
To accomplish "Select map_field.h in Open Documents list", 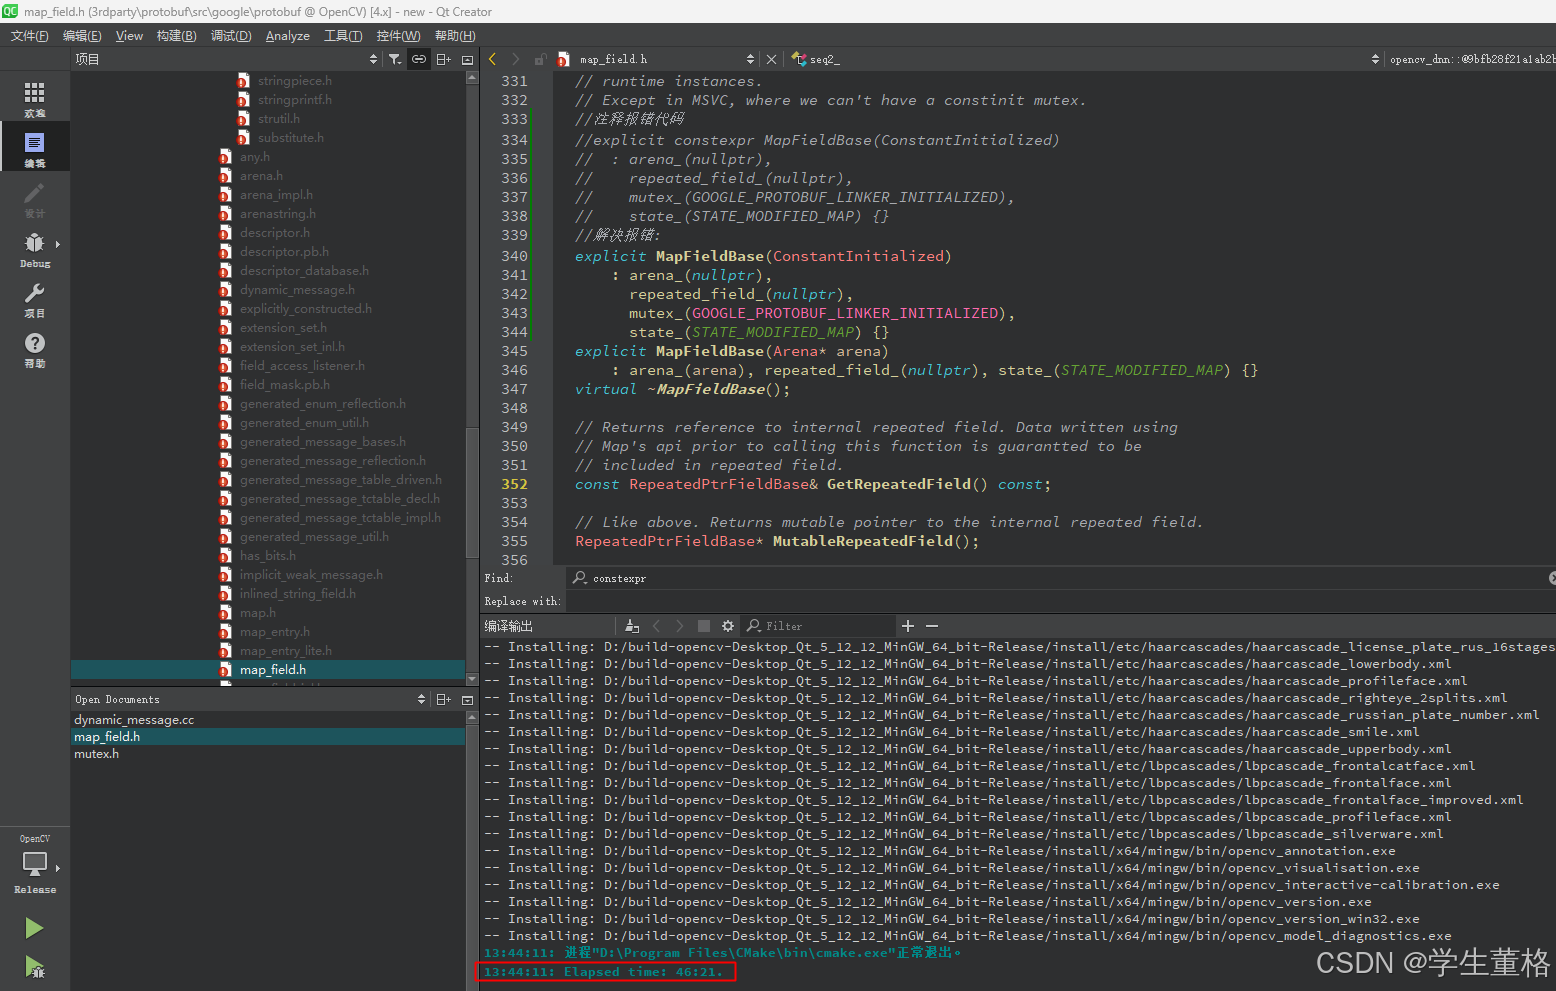I will (x=268, y=737).
